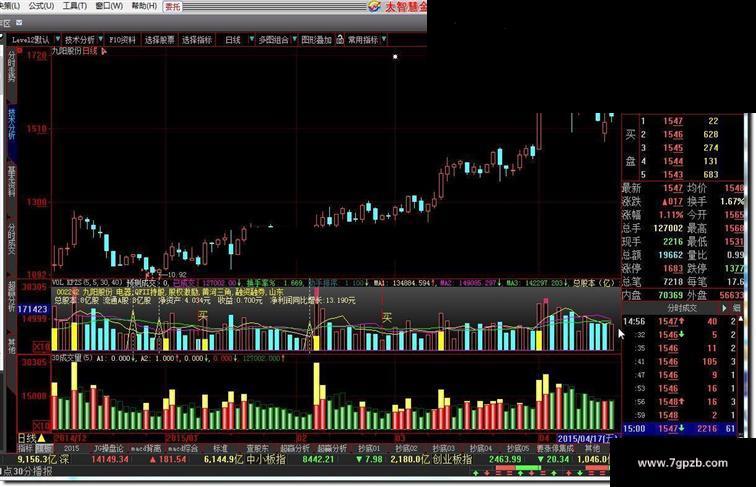Click the 总手 value 127002
Image resolution: width=756 pixels, height=487 pixels.
coord(668,228)
